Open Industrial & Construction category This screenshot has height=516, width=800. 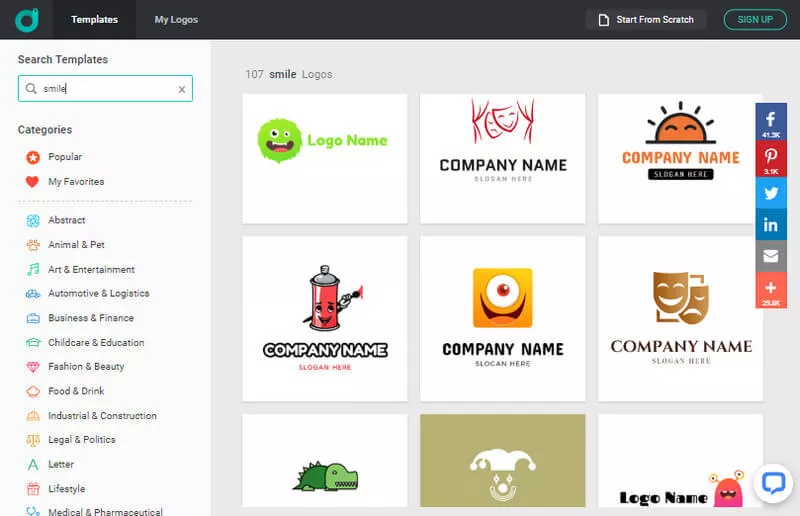click(x=102, y=416)
